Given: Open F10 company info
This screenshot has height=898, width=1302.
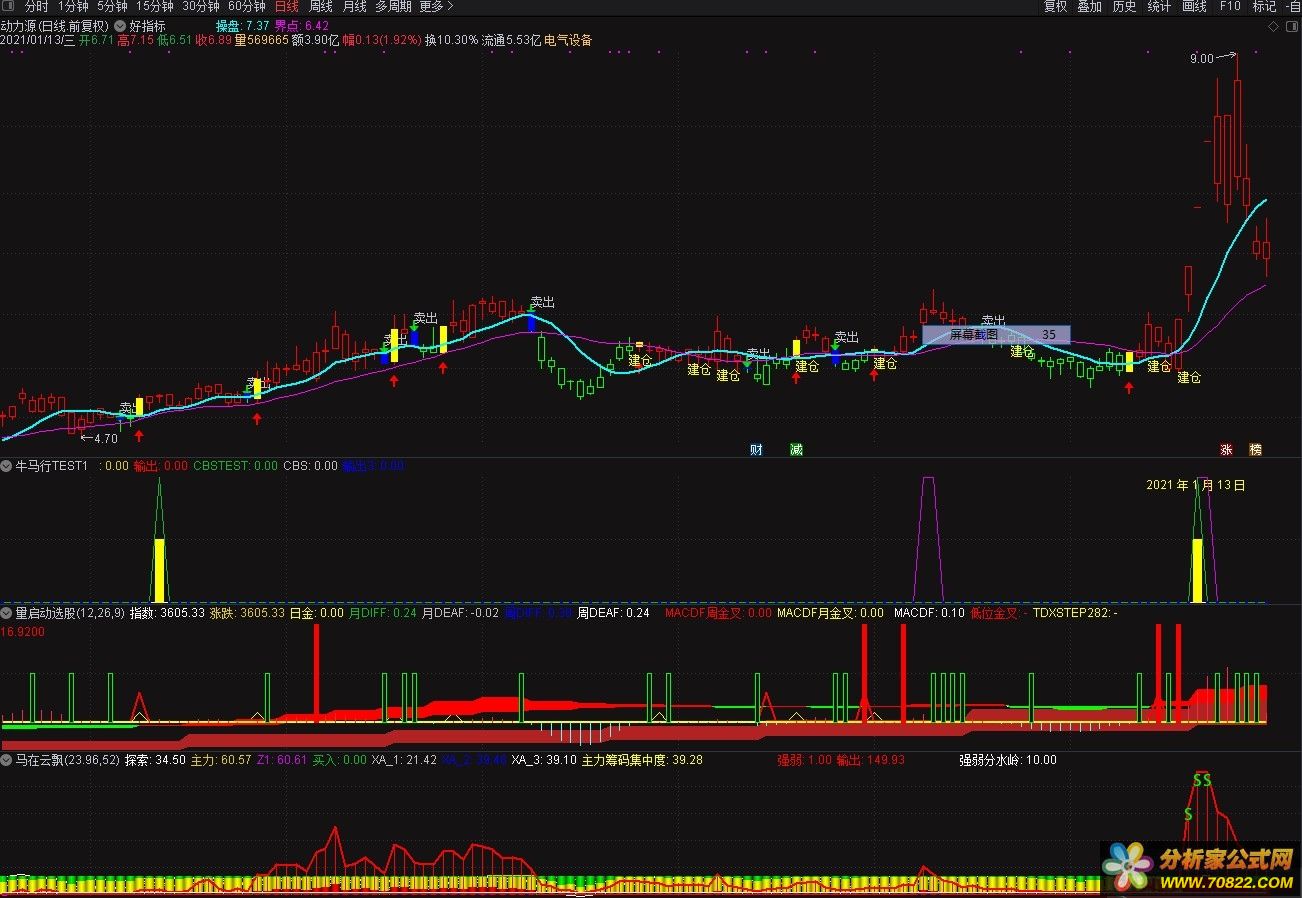Looking at the screenshot, I should pyautogui.click(x=1231, y=7).
